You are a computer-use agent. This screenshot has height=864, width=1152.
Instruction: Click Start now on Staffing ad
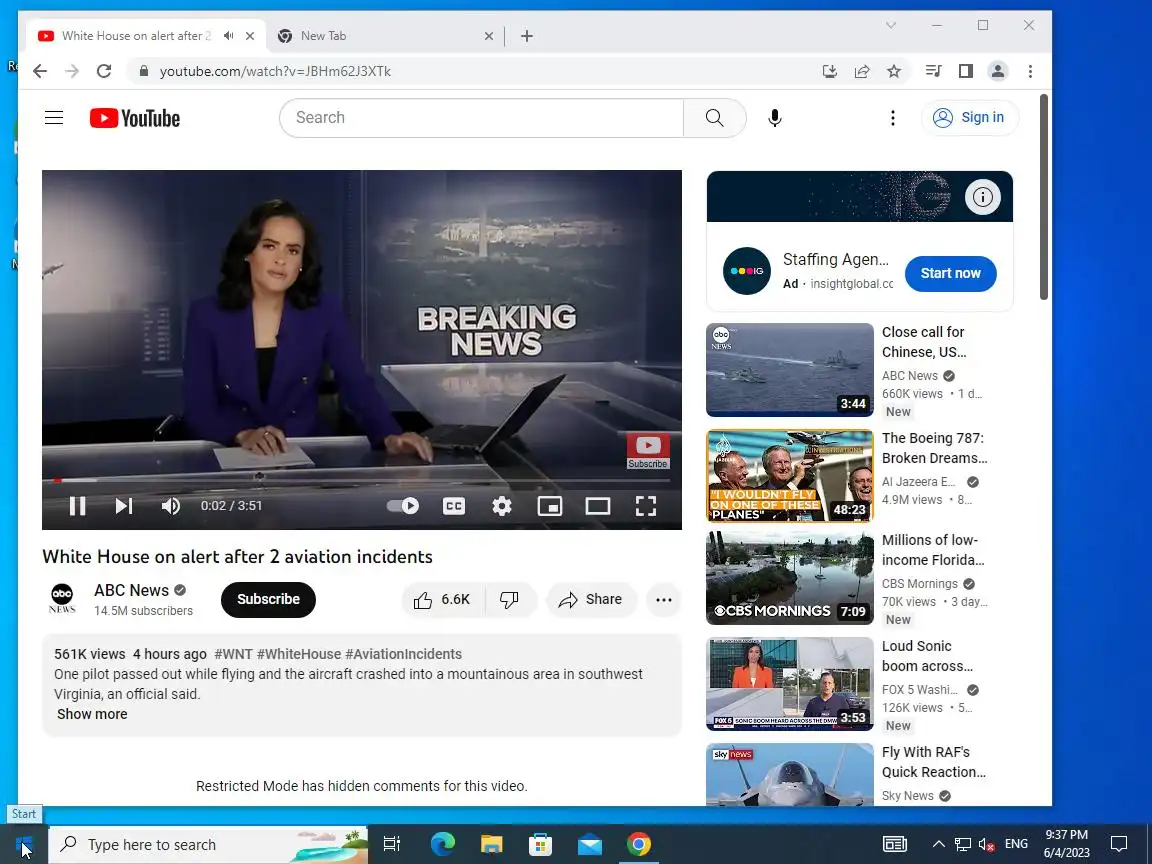coord(951,273)
